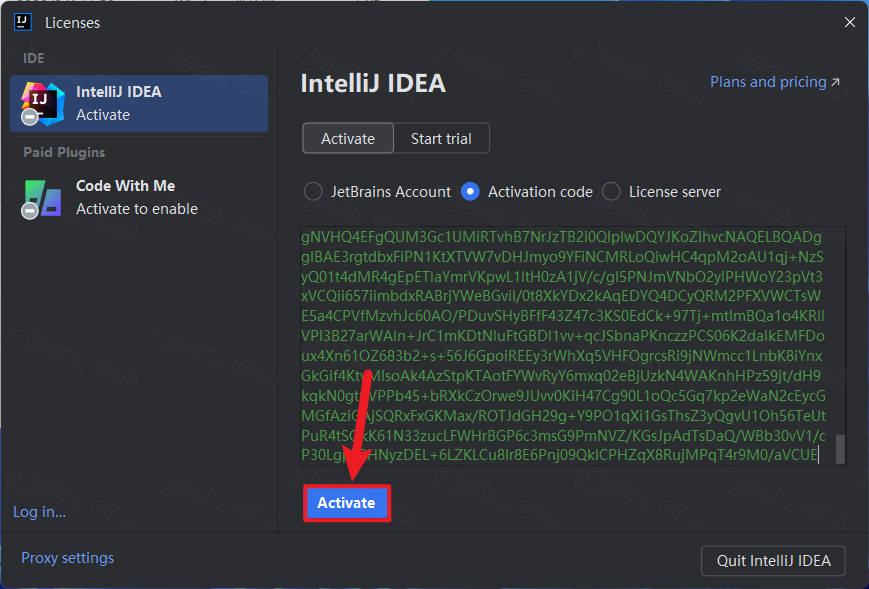Click the Quit IntelliJ IDEA button

click(773, 560)
